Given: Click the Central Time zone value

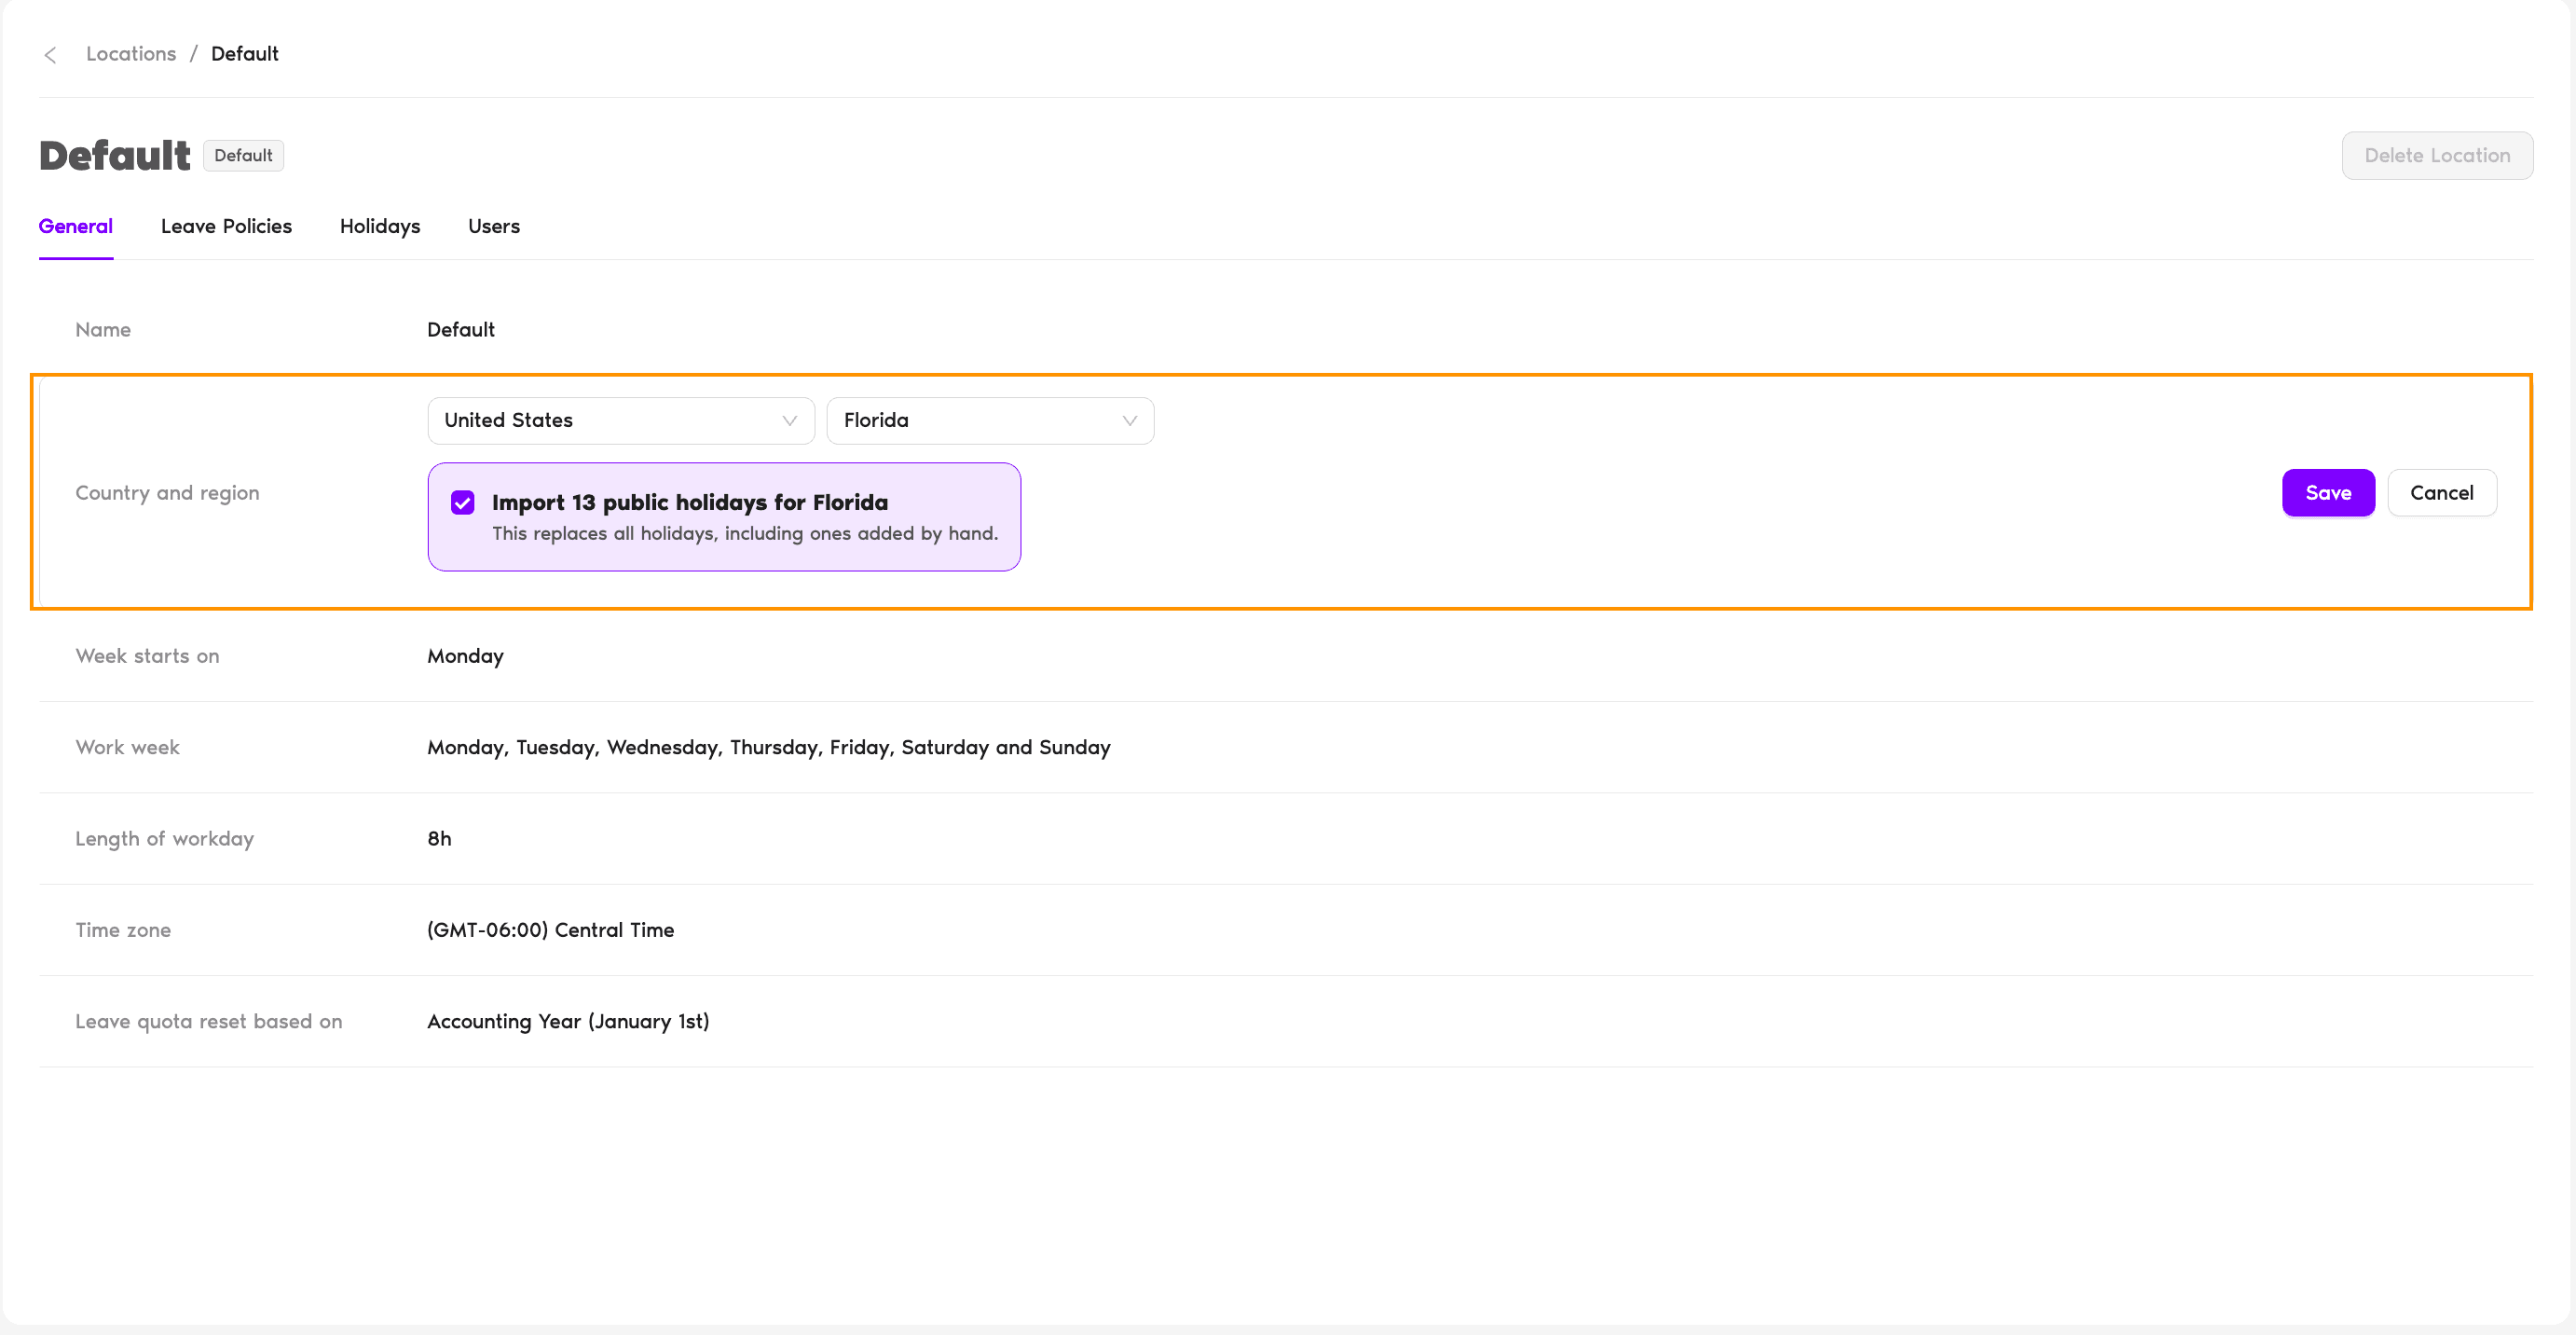Looking at the screenshot, I should (551, 931).
